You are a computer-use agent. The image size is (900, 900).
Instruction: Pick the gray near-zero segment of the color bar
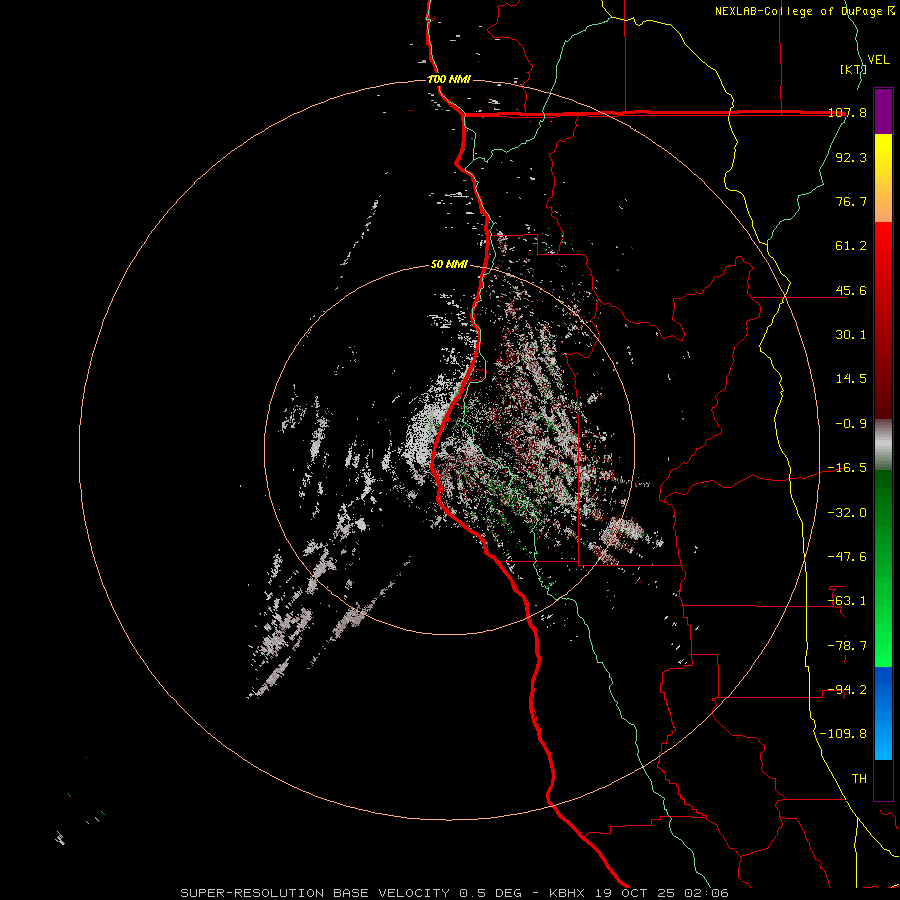coord(883,444)
